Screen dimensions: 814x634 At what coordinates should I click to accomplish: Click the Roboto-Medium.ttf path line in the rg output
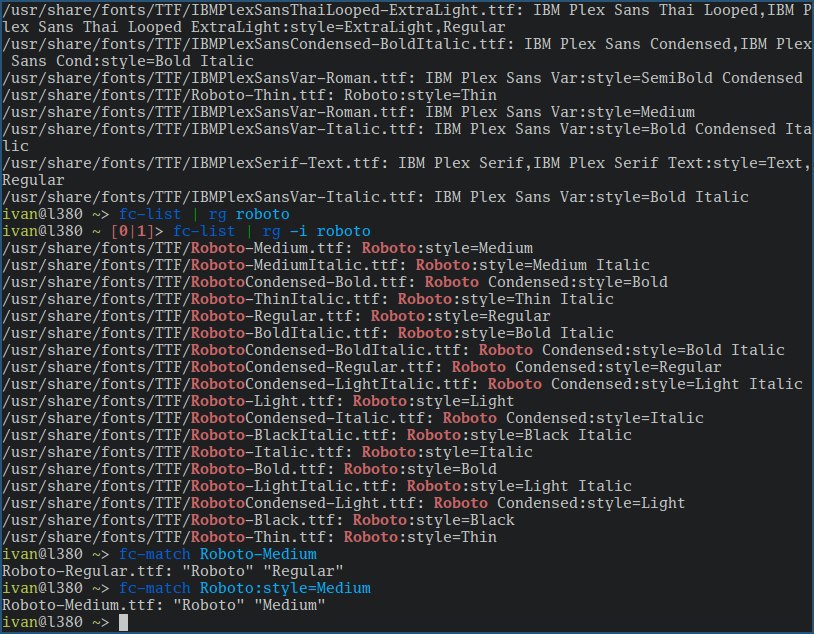(x=267, y=248)
